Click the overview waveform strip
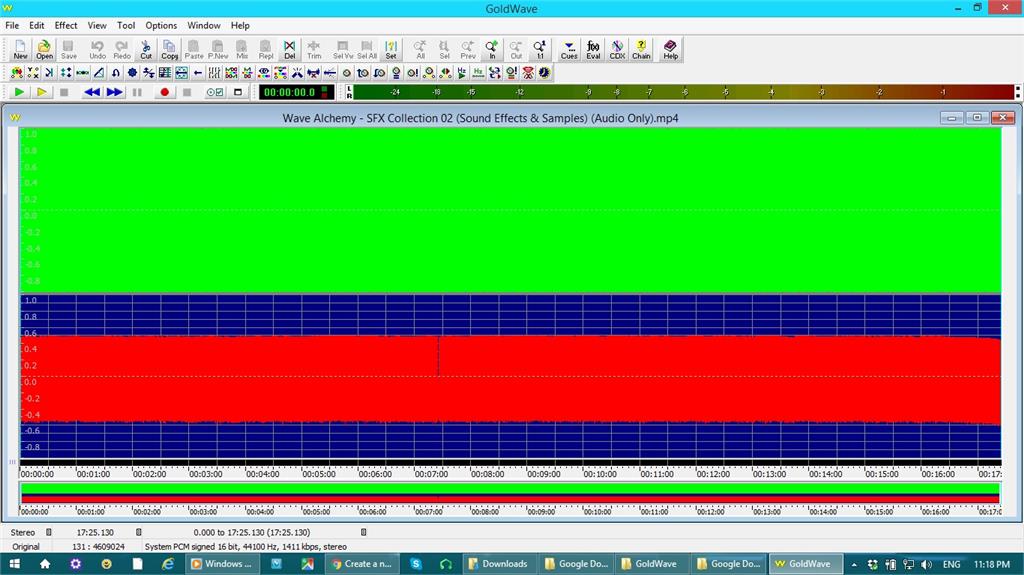 tap(511, 493)
